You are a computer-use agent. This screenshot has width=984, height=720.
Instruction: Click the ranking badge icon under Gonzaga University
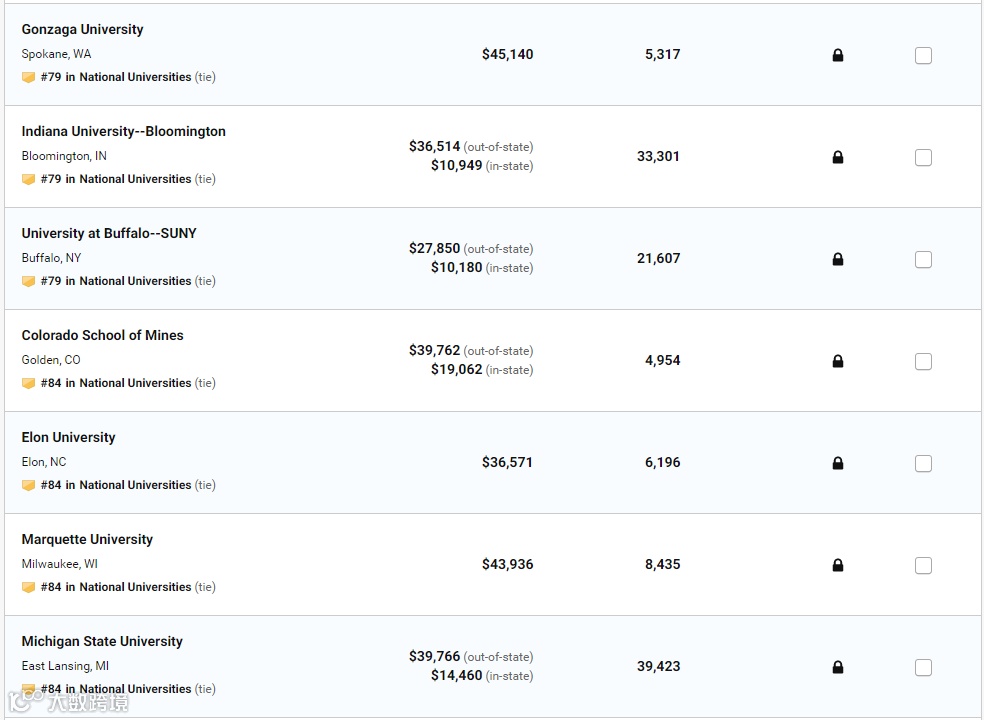28,77
